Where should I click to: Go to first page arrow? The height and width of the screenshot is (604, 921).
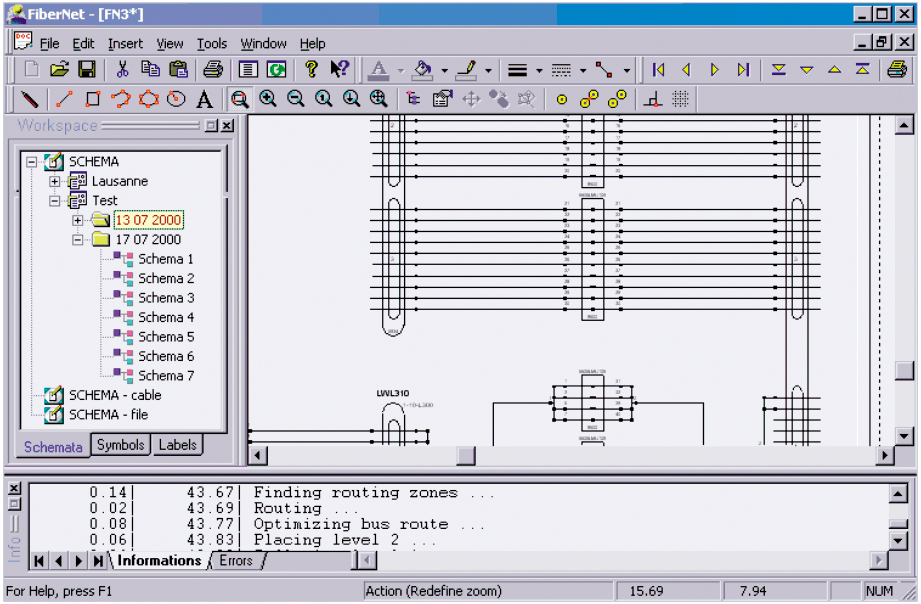tap(658, 69)
